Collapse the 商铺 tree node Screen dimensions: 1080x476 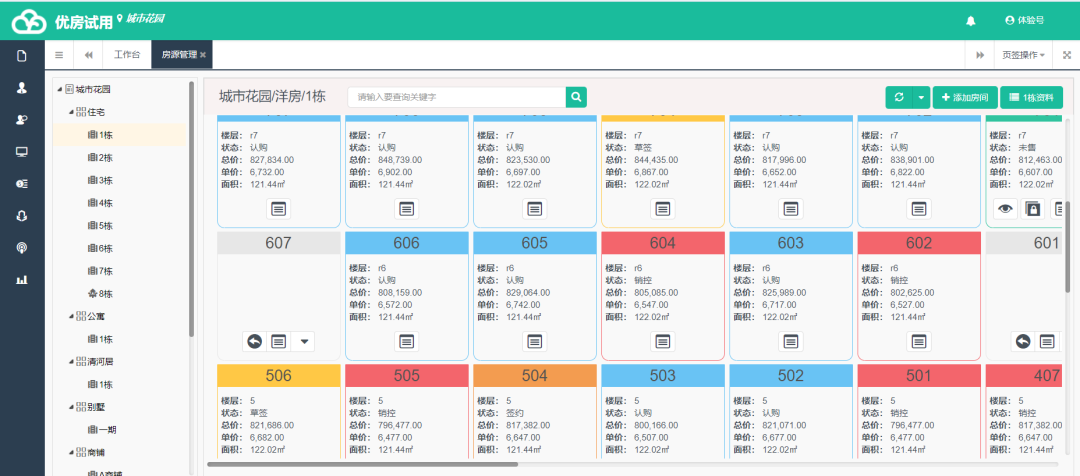pos(71,453)
